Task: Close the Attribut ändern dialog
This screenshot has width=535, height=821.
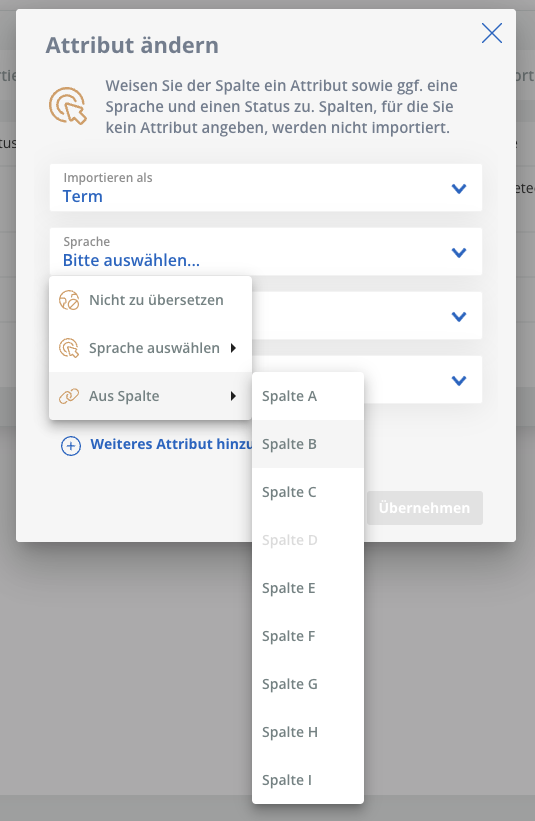Action: pos(492,33)
